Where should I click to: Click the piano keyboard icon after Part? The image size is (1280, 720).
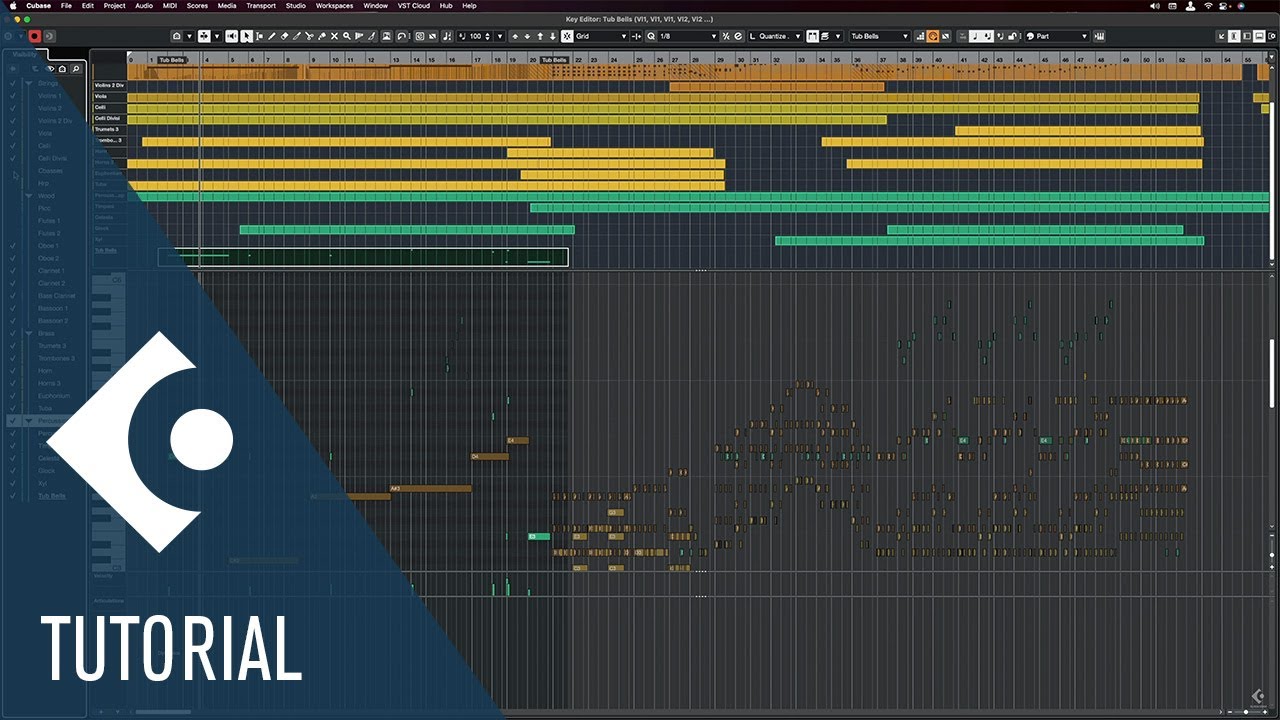[1100, 36]
